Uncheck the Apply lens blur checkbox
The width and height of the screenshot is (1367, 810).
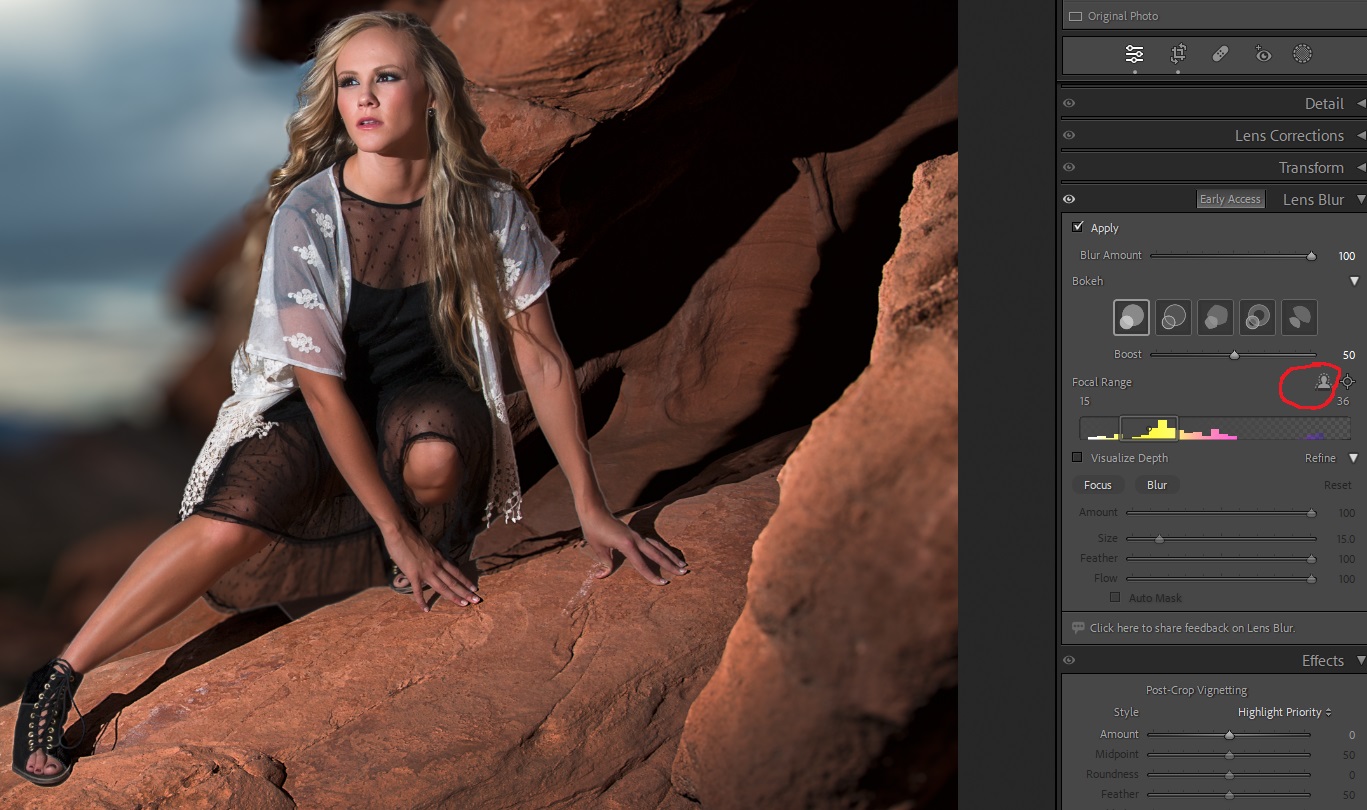click(1078, 228)
